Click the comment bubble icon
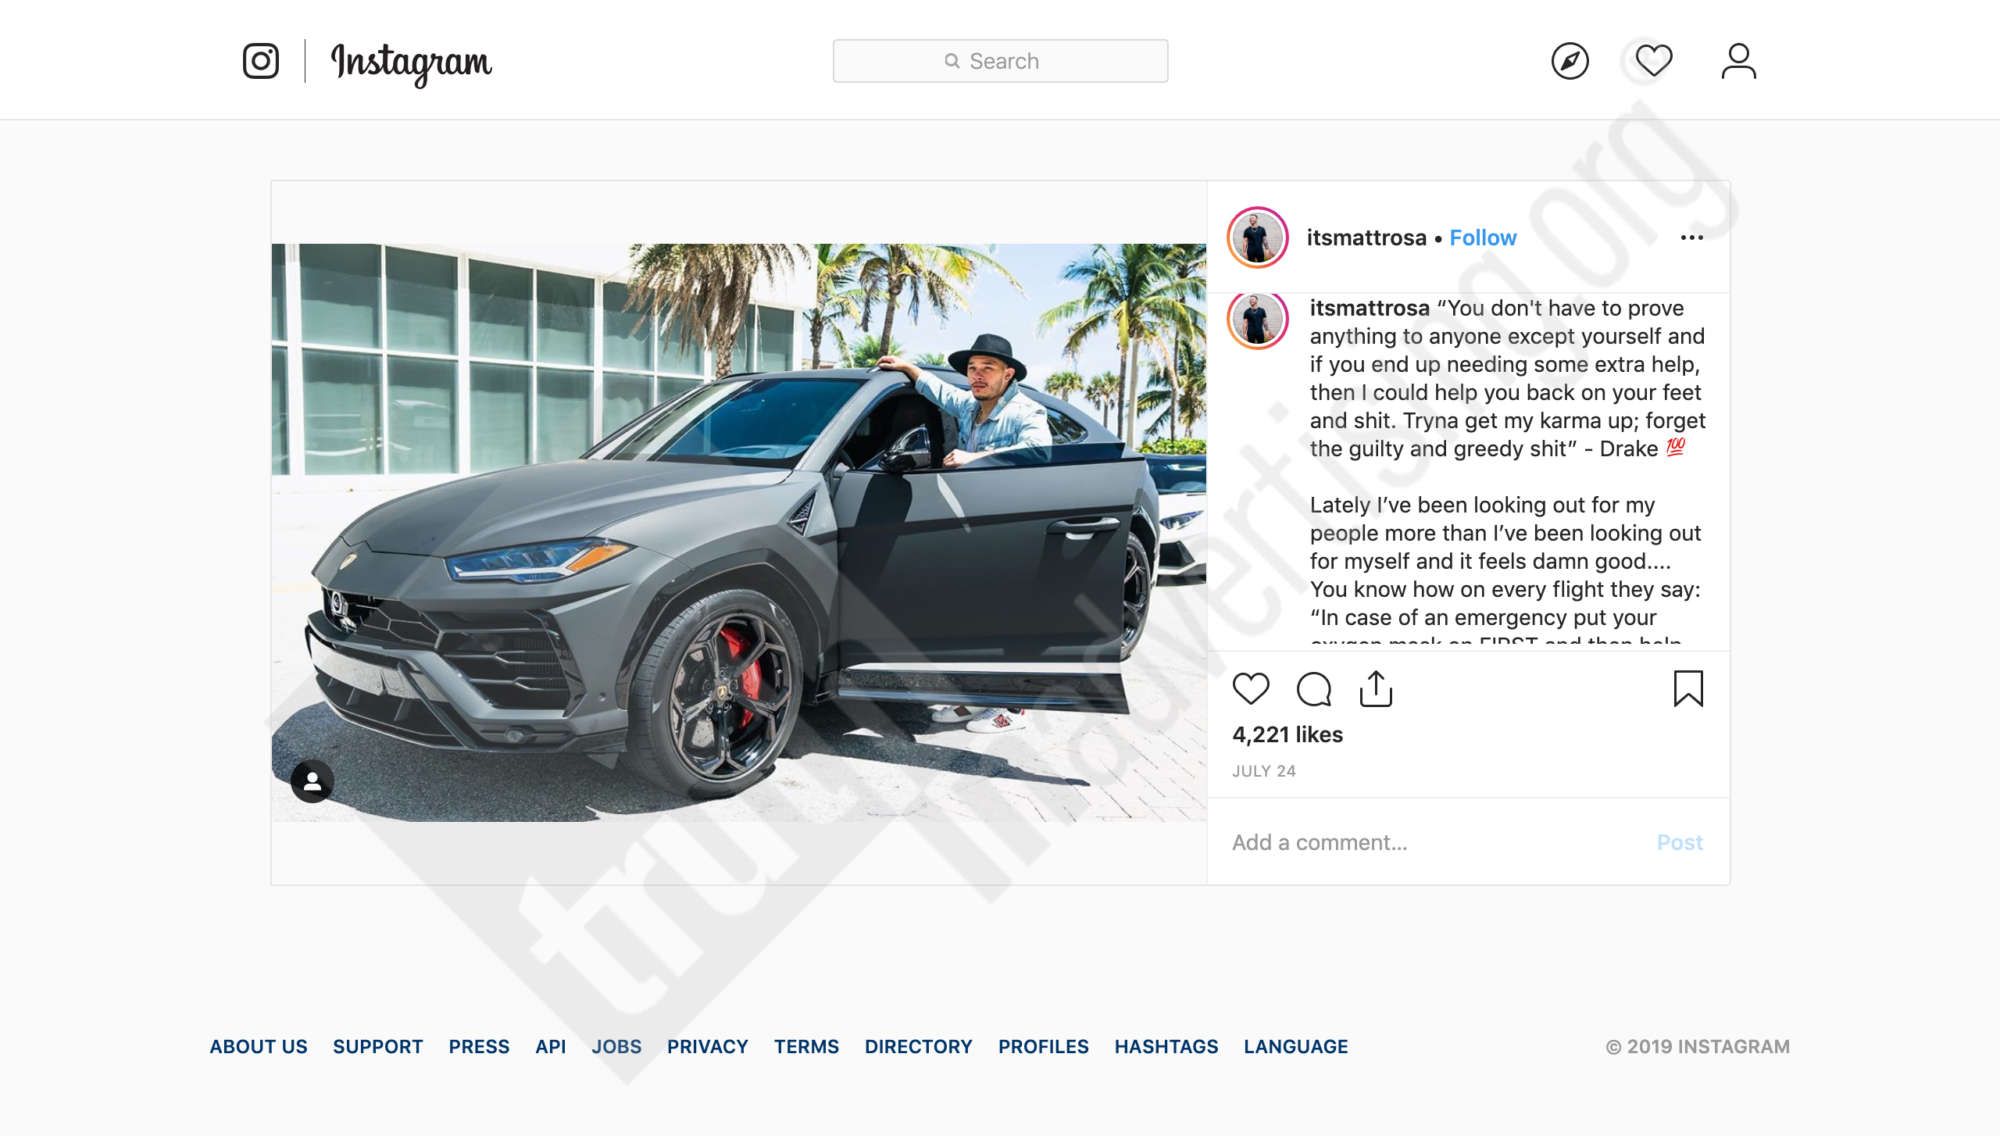This screenshot has width=2000, height=1136. pos(1314,689)
